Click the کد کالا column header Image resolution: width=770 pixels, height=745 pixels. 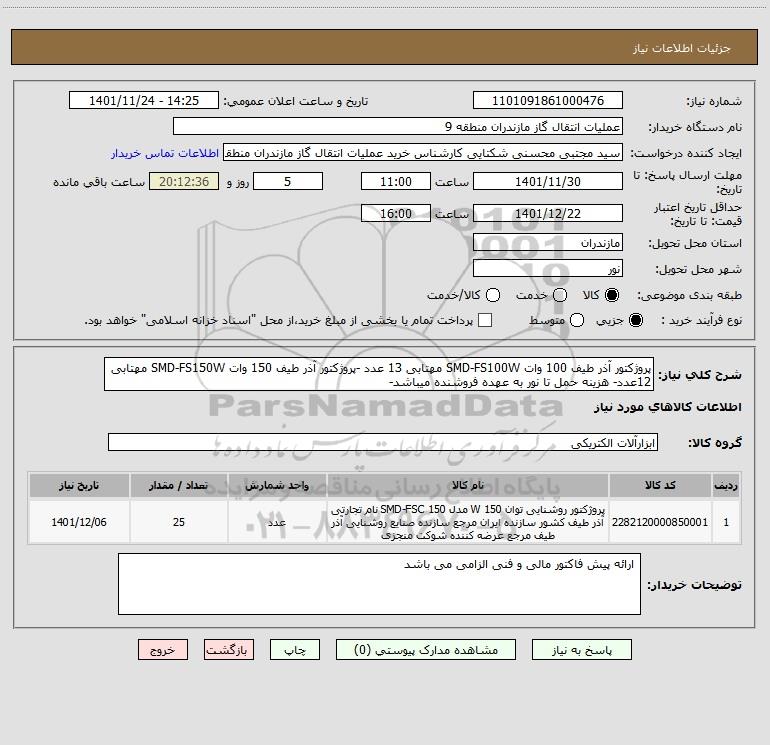coord(660,486)
